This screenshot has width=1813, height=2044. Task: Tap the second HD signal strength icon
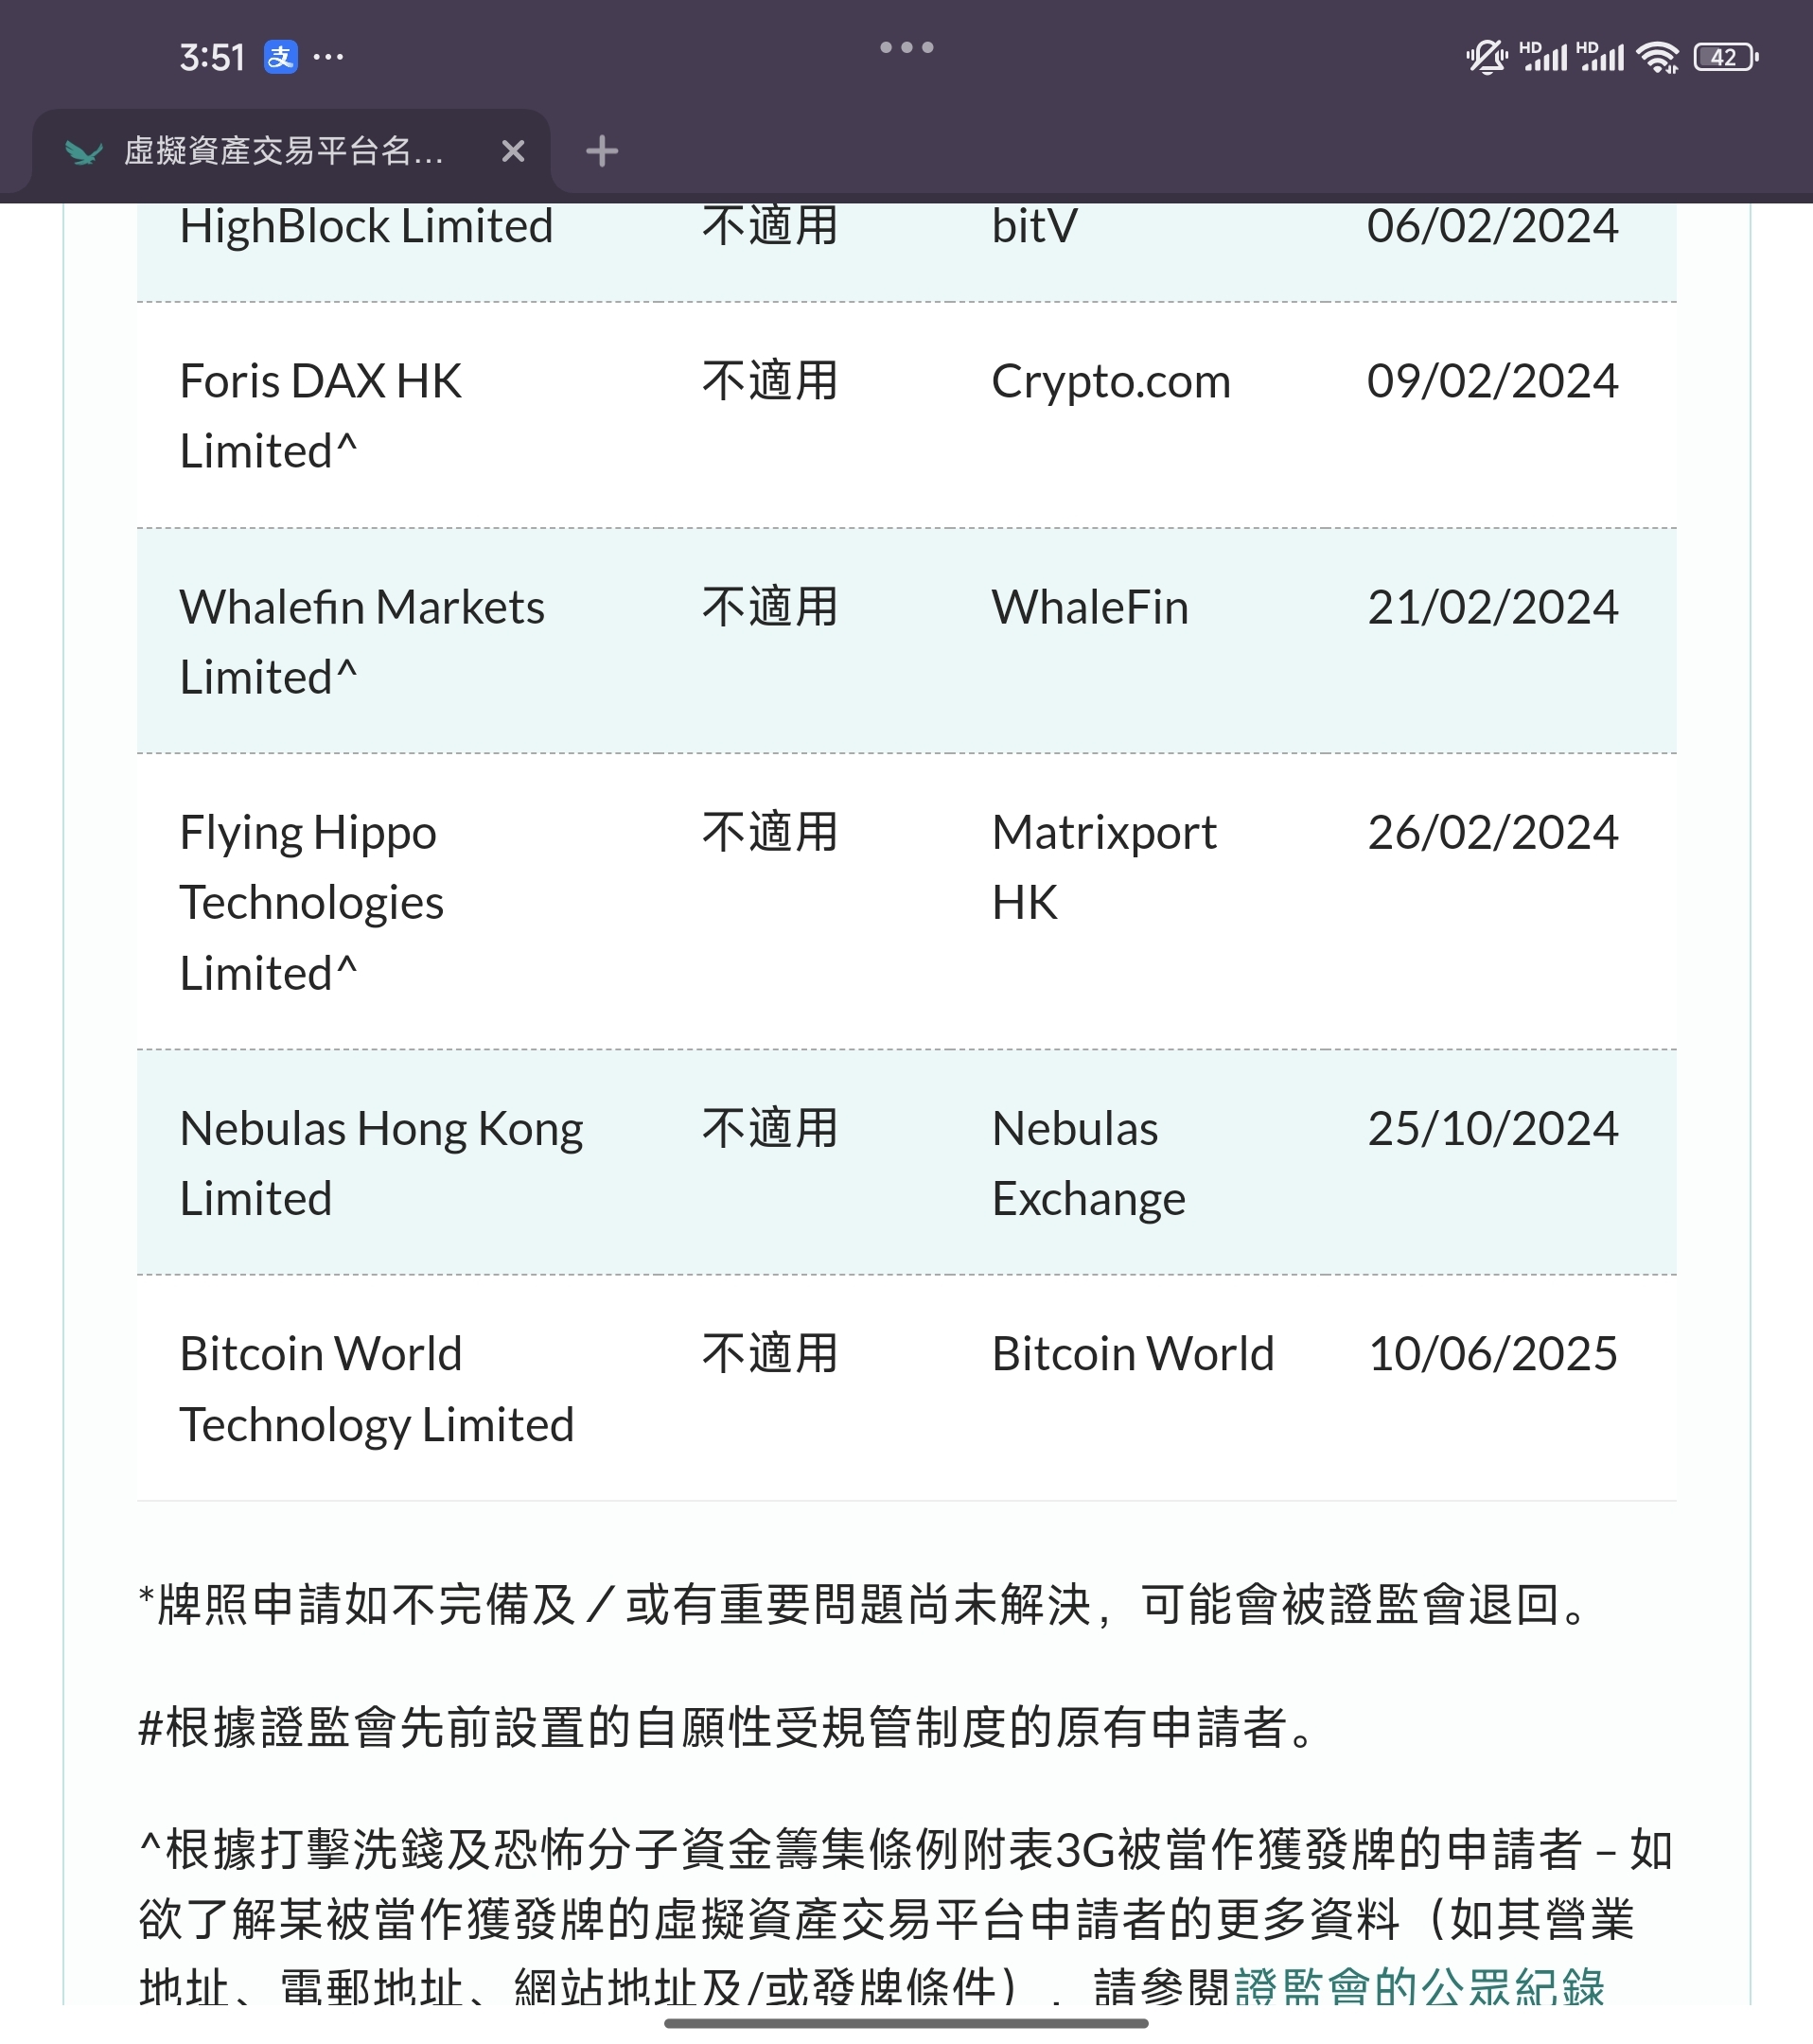click(1601, 56)
